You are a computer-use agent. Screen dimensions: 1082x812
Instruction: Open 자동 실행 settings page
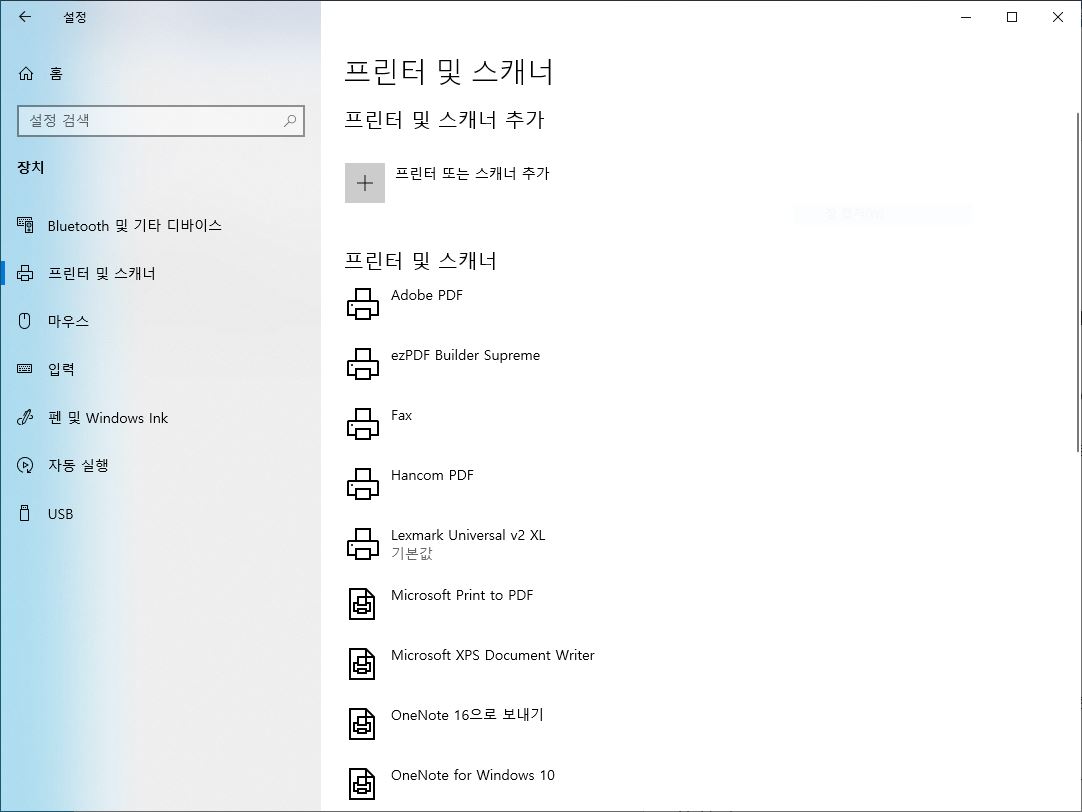coord(78,466)
